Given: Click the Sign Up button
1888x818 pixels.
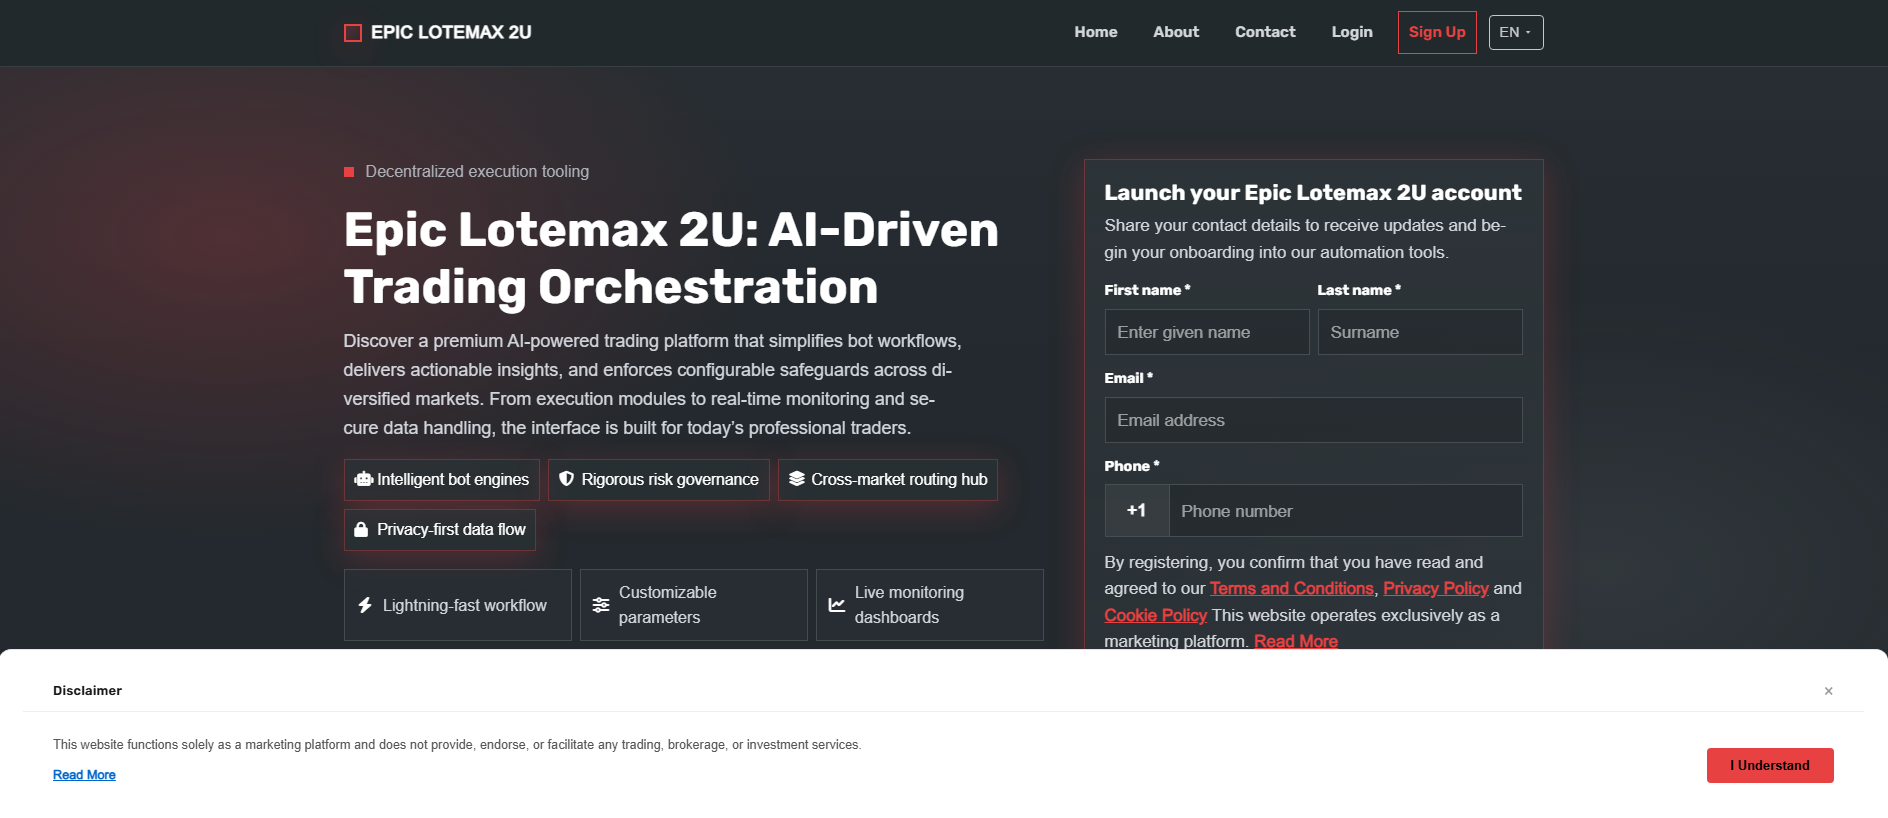Looking at the screenshot, I should 1437,32.
